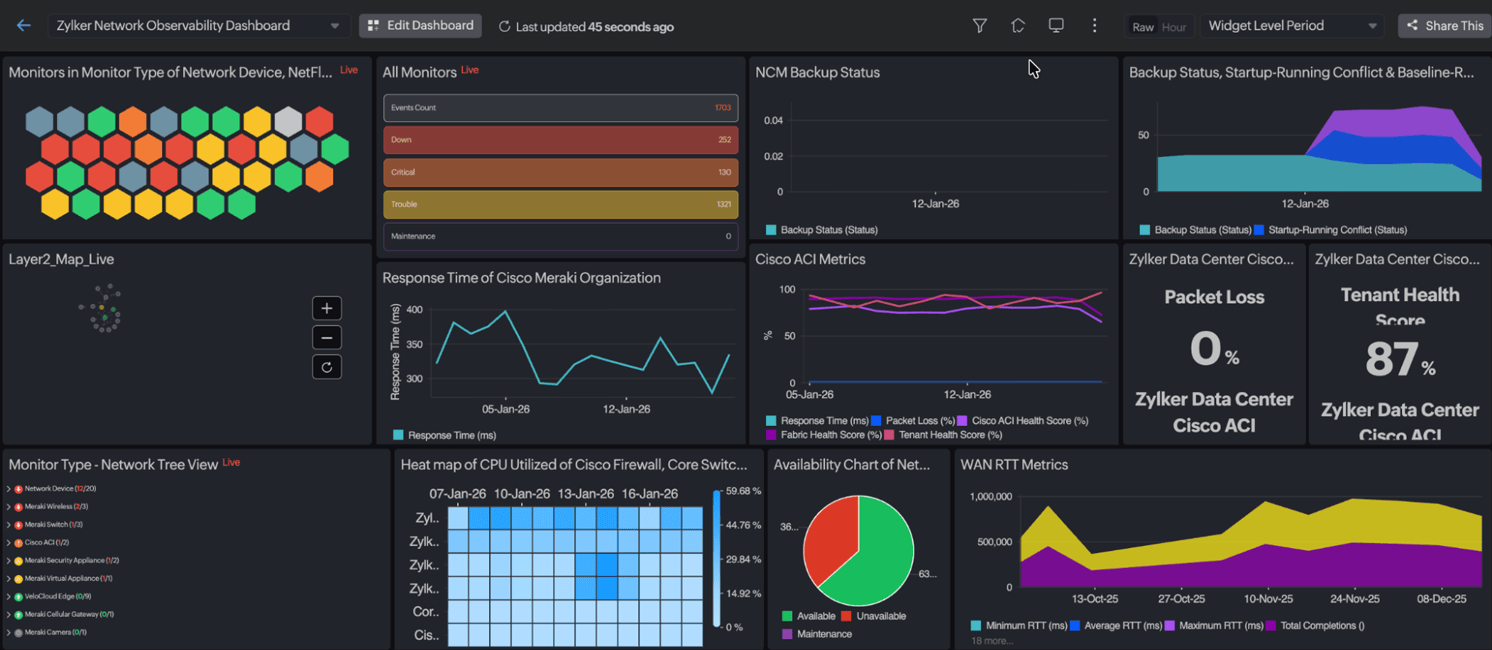Click the alarm escalation icon next to the filter
The image size is (1492, 650).
pyautogui.click(x=1018, y=25)
